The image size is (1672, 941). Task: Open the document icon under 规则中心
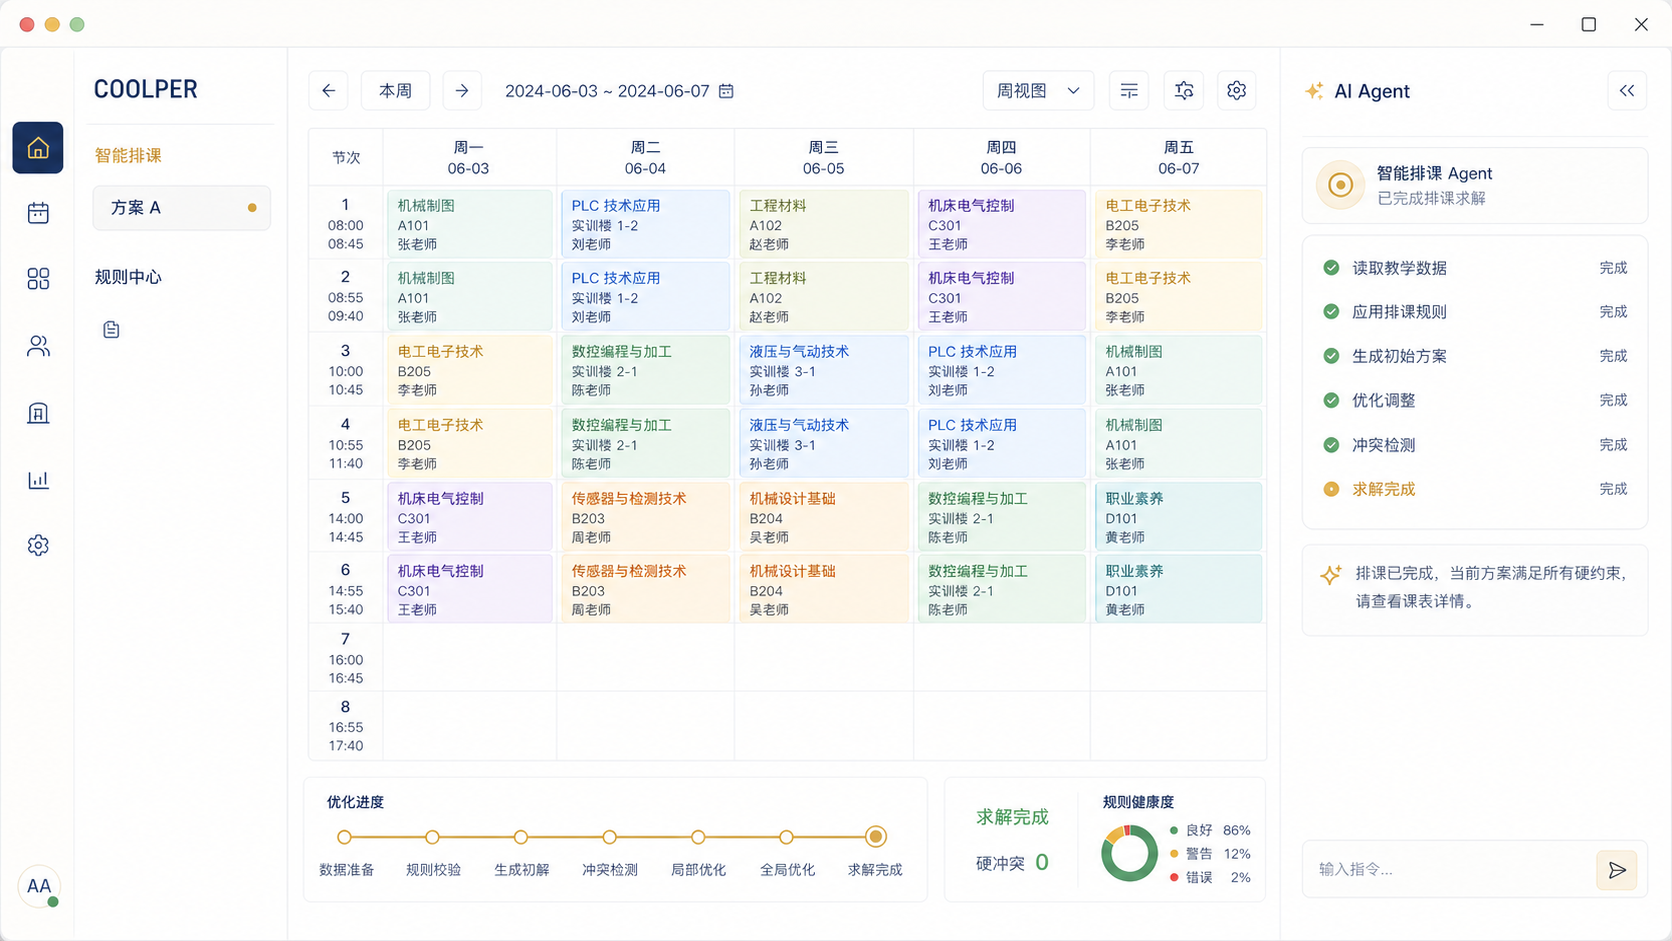pyautogui.click(x=111, y=329)
